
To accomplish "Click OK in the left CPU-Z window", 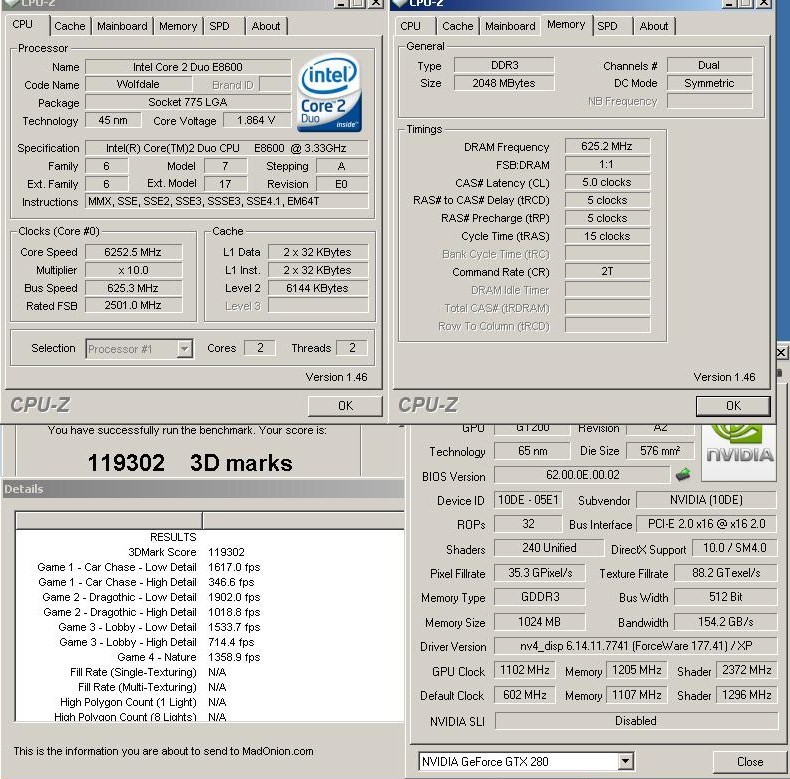I will tap(345, 406).
